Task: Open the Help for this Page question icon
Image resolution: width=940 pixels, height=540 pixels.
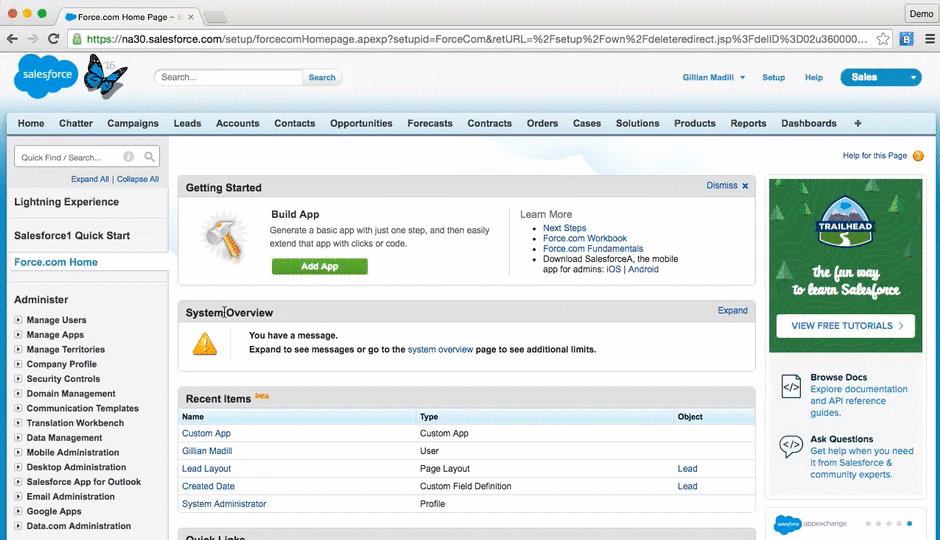Action: coord(918,156)
